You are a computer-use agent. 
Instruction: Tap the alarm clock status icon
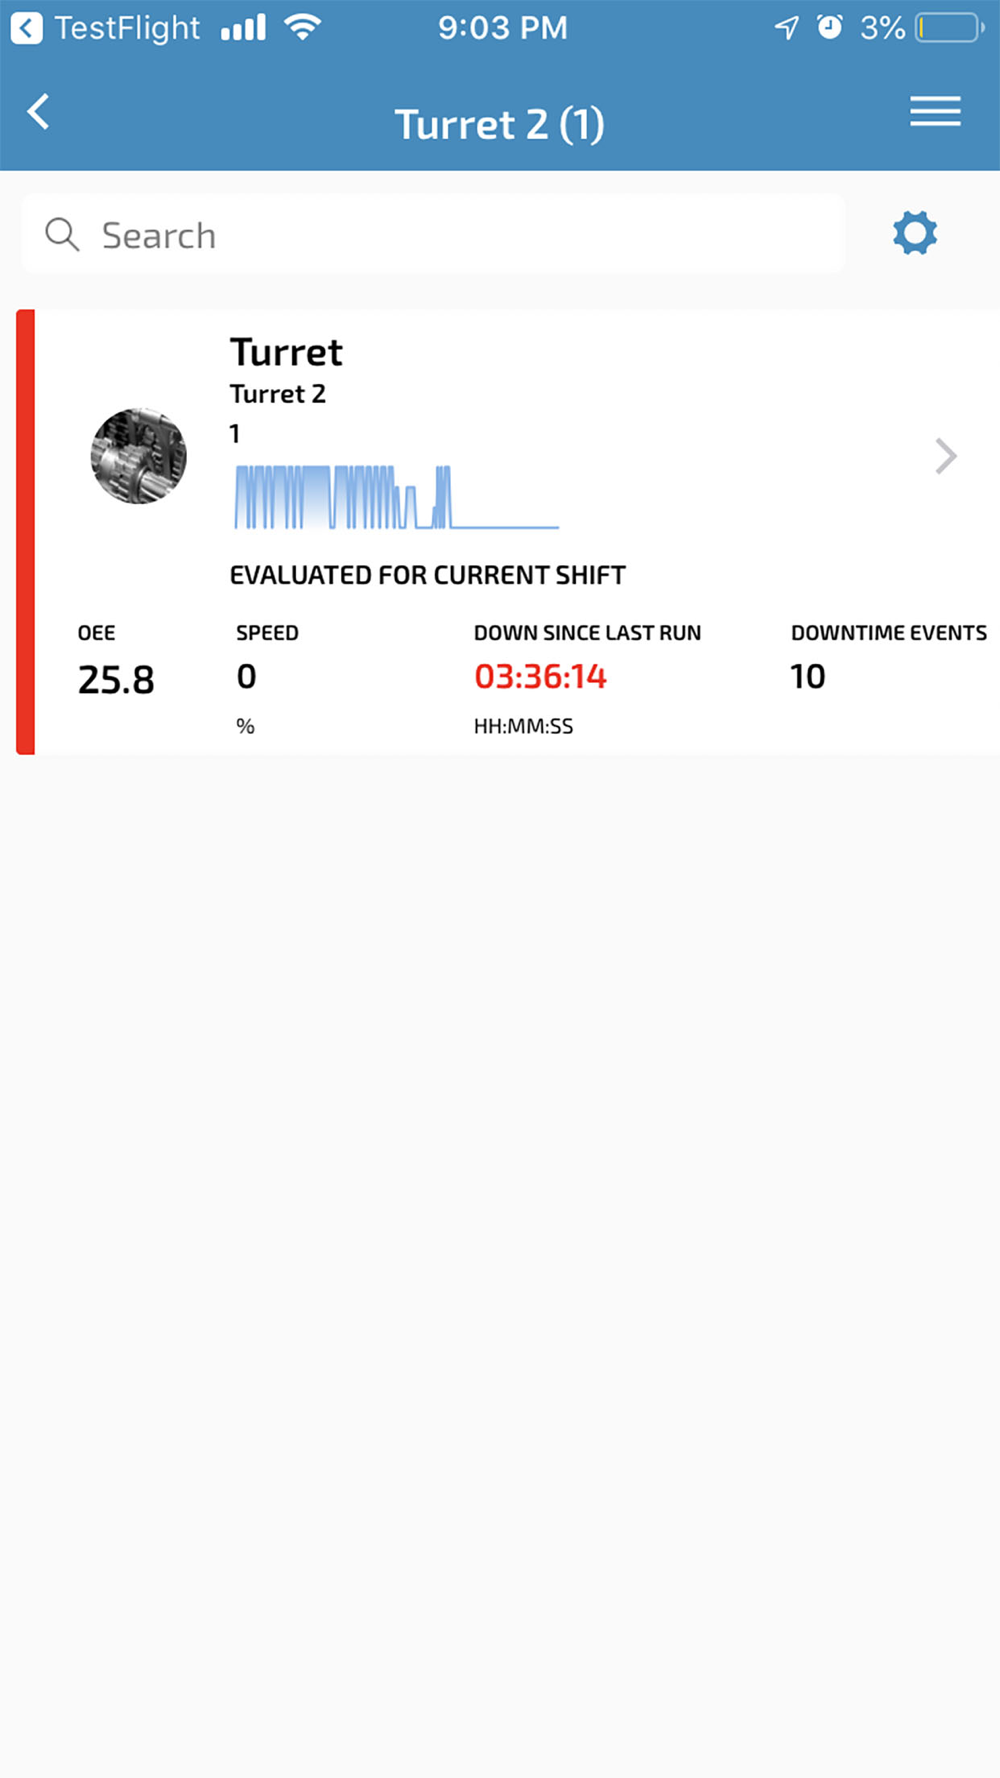coord(830,27)
